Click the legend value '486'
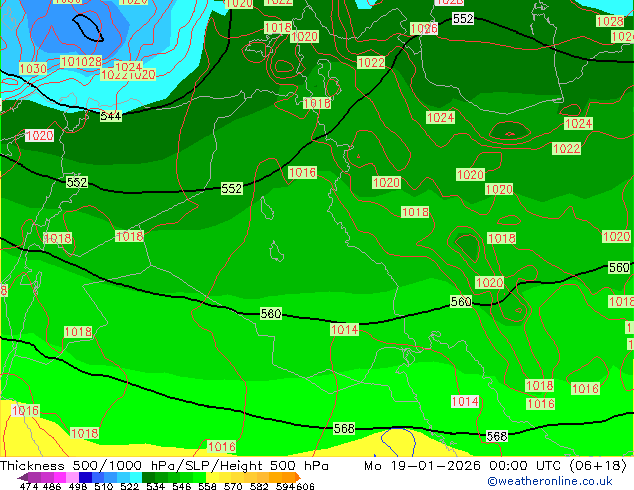This screenshot has width=634, height=490. pos(52,486)
